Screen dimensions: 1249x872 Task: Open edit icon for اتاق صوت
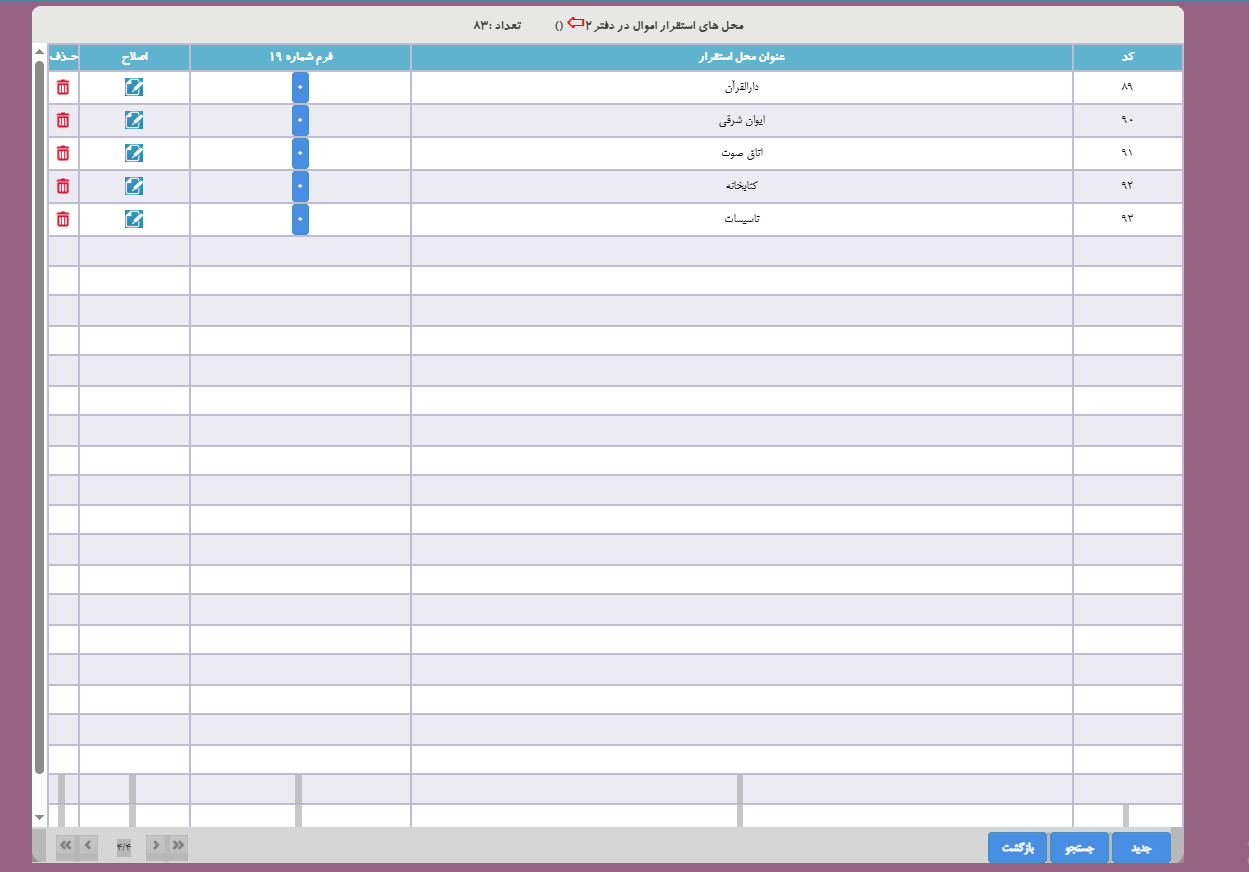(x=134, y=153)
